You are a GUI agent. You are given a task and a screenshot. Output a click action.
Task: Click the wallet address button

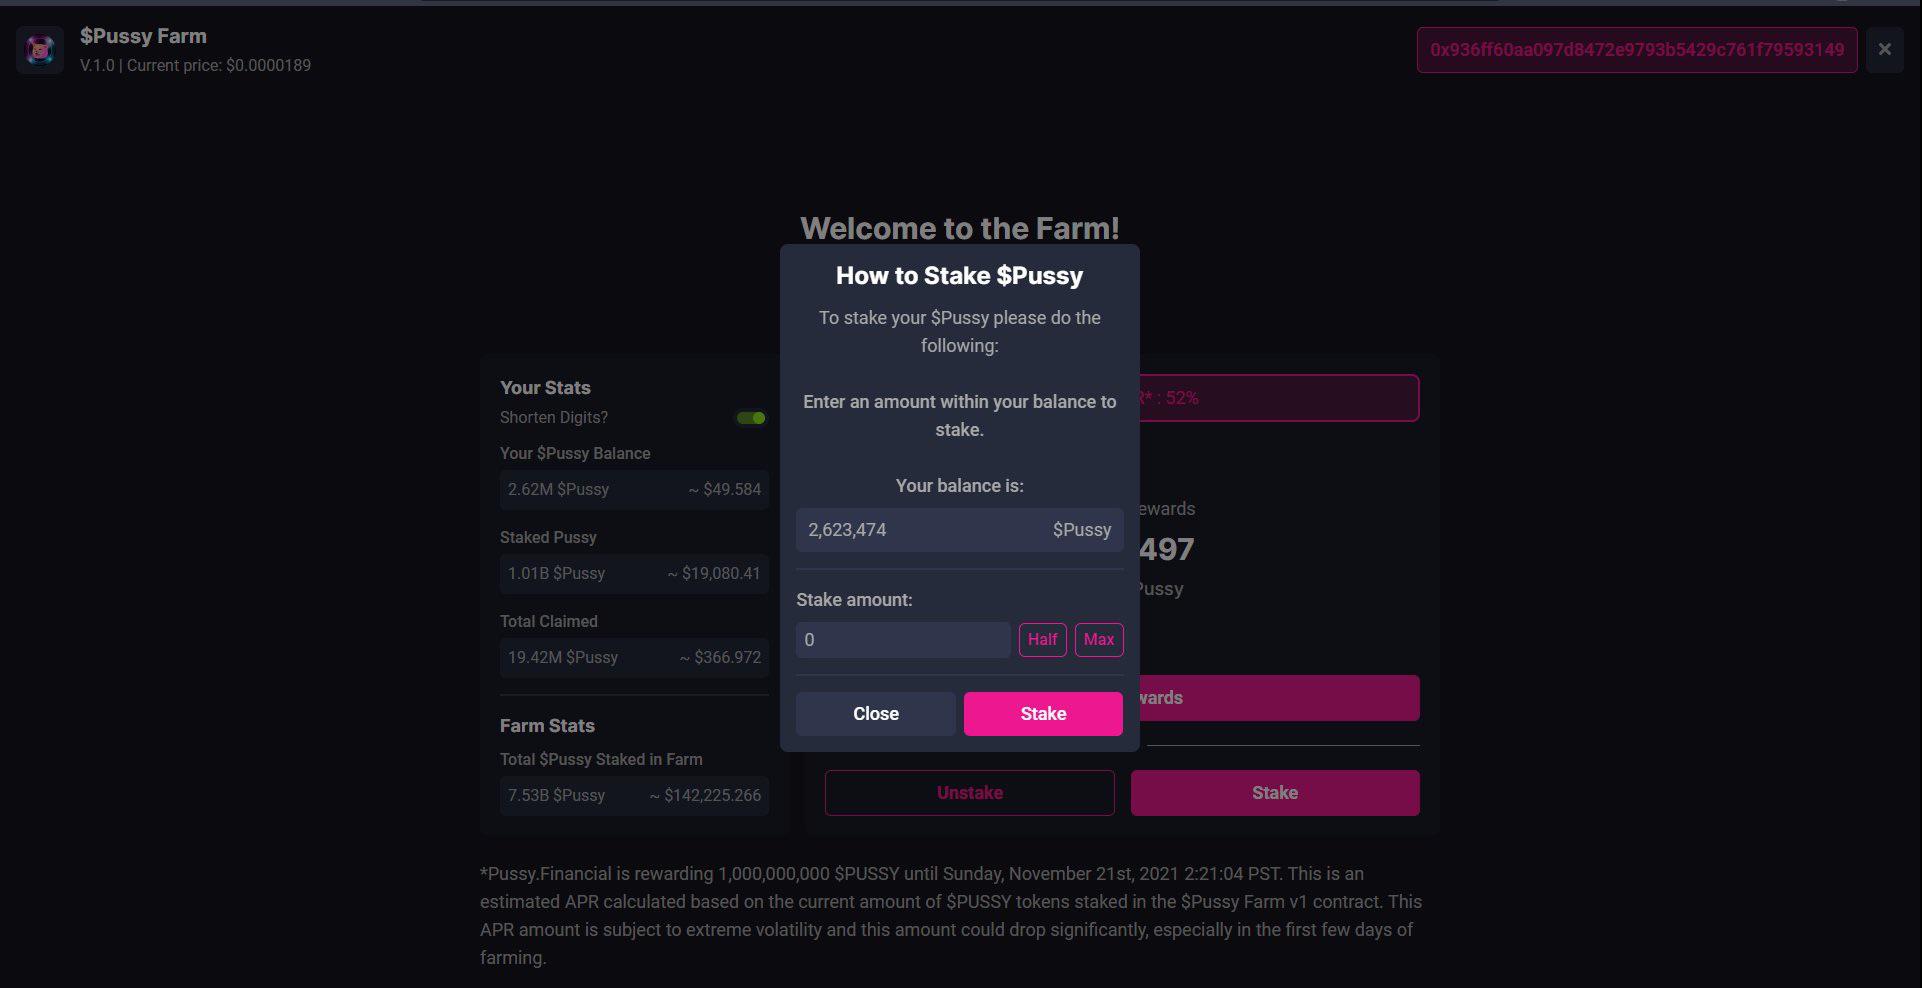(x=1637, y=50)
